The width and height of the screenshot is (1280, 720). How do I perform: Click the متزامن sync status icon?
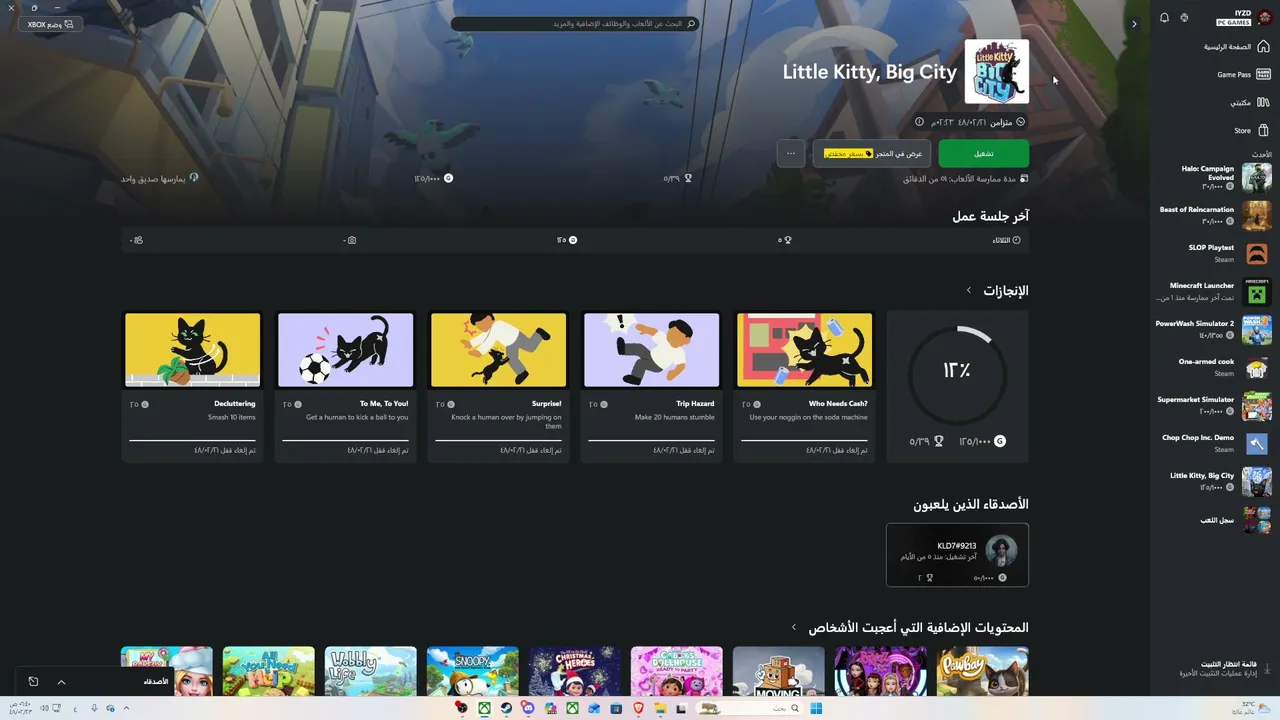coord(1021,122)
